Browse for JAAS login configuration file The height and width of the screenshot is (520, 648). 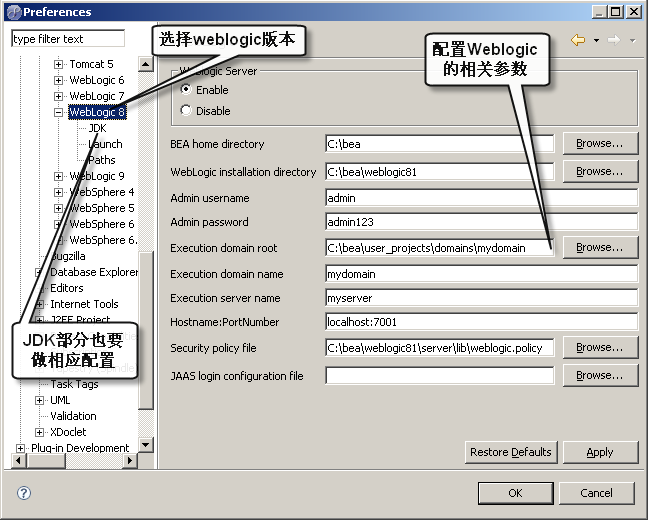tap(600, 376)
